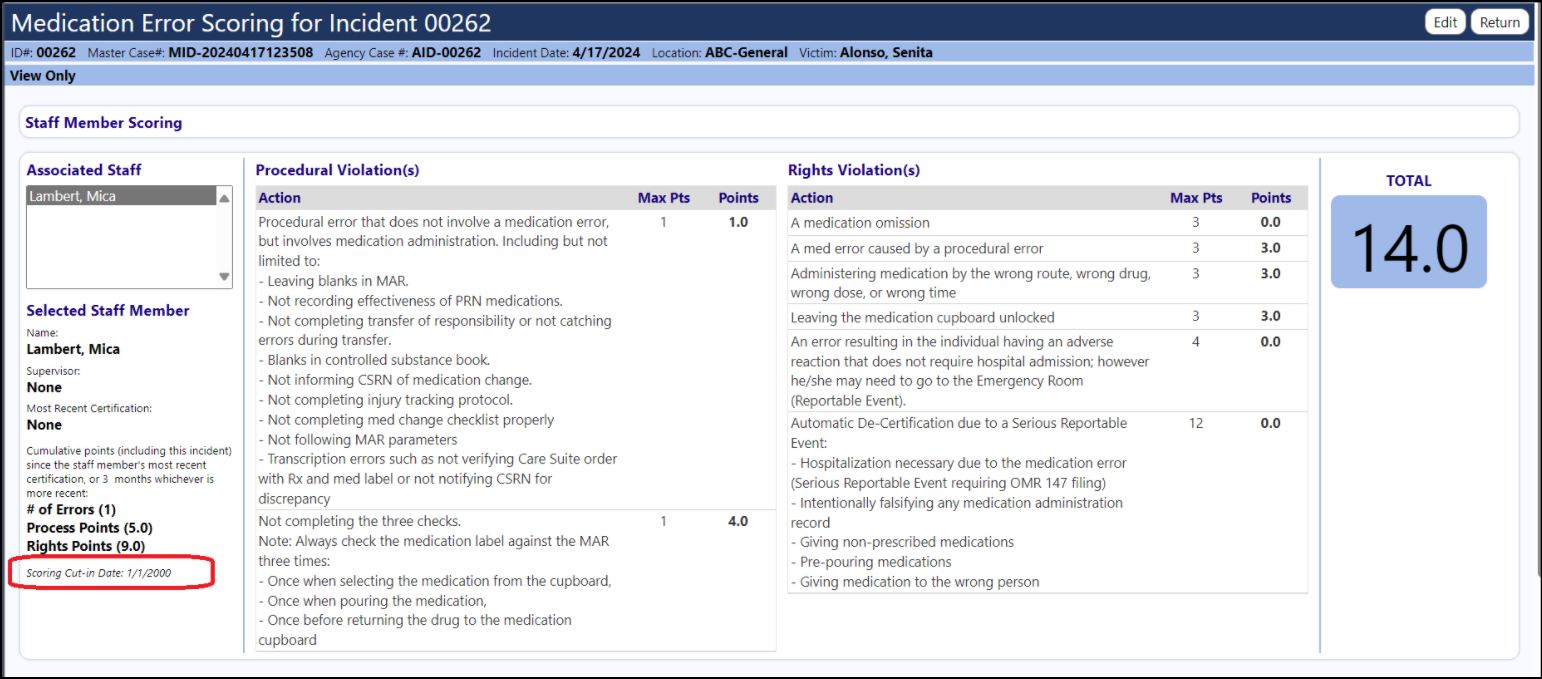1542x679 pixels.
Task: Click 'A med error caused by a procedural error'
Action: pyautogui.click(x=917, y=248)
